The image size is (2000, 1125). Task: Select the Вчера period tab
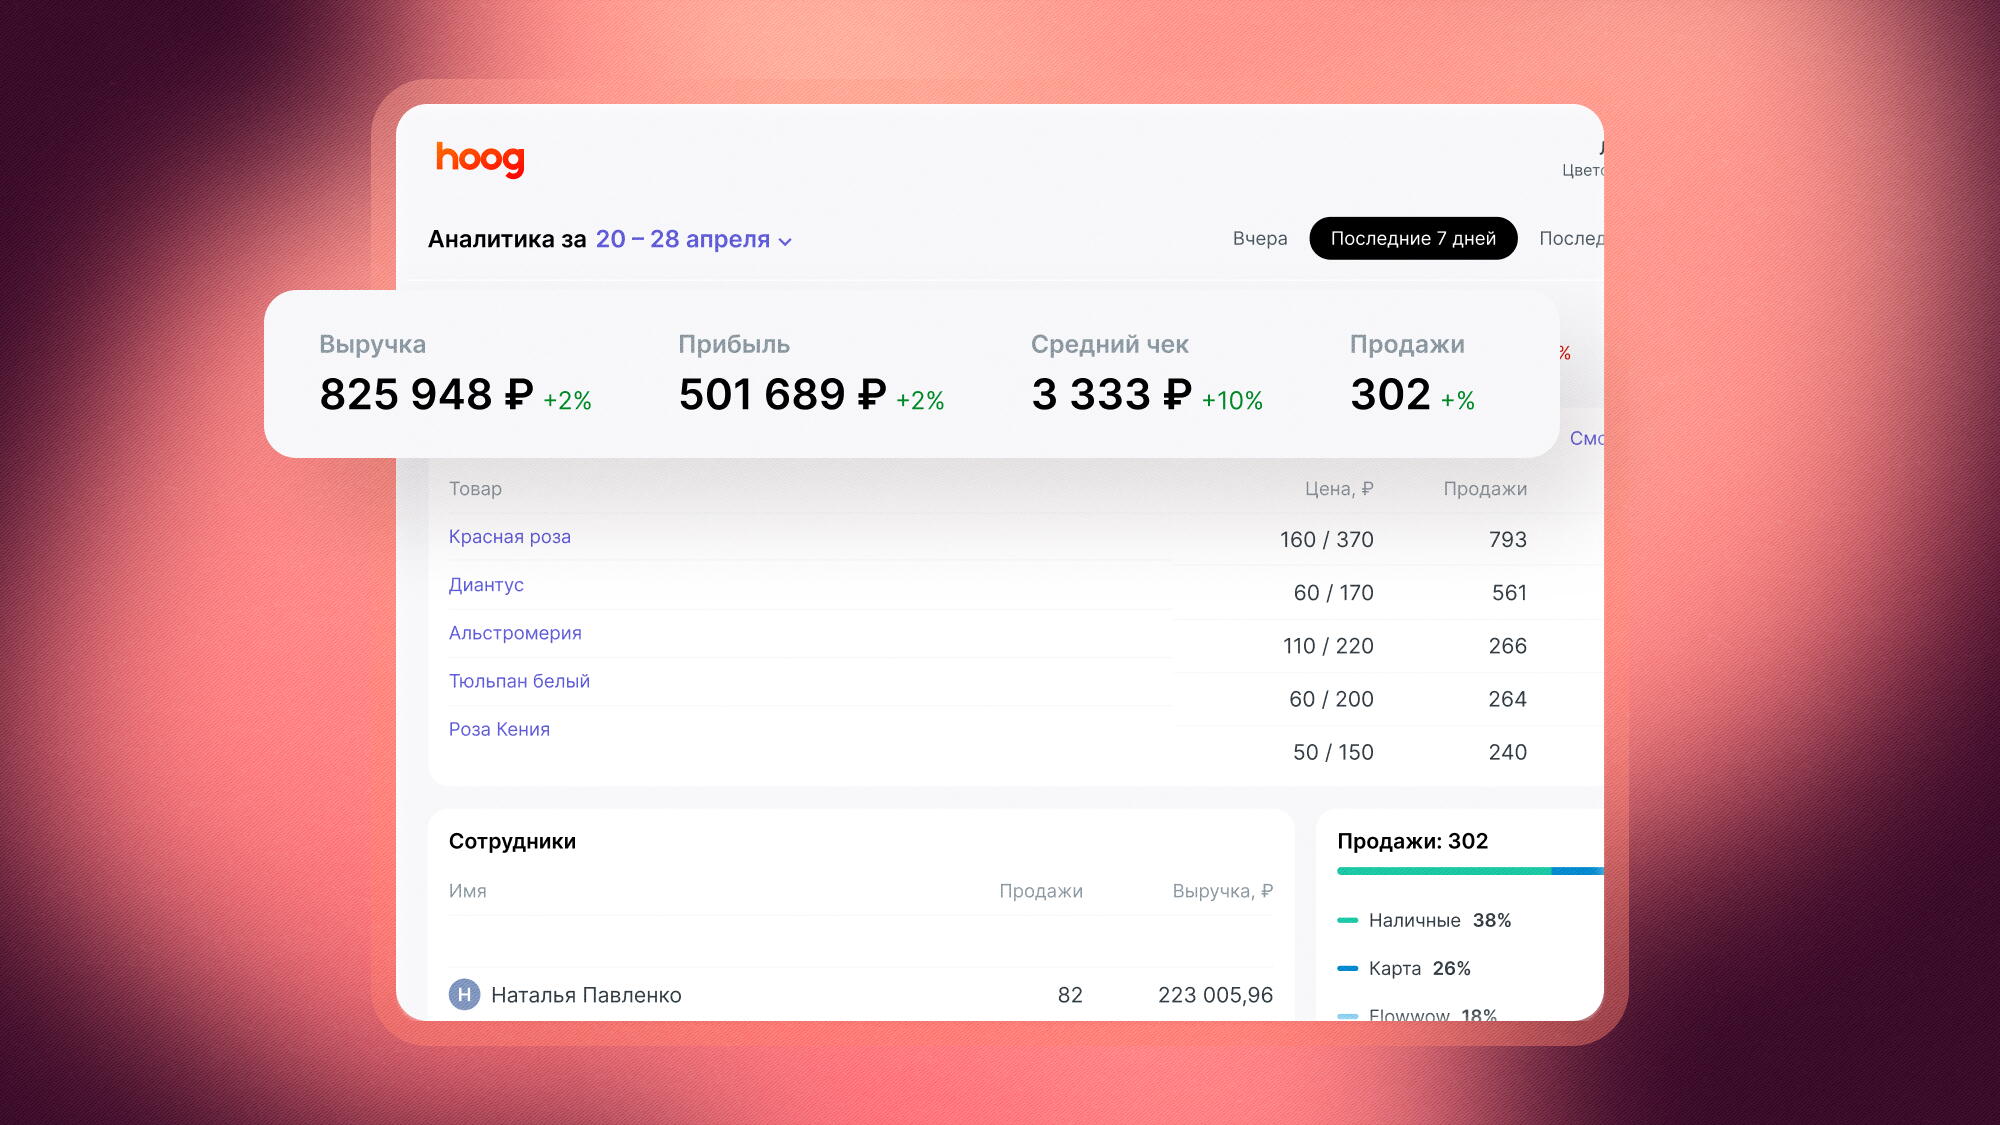[x=1259, y=238]
